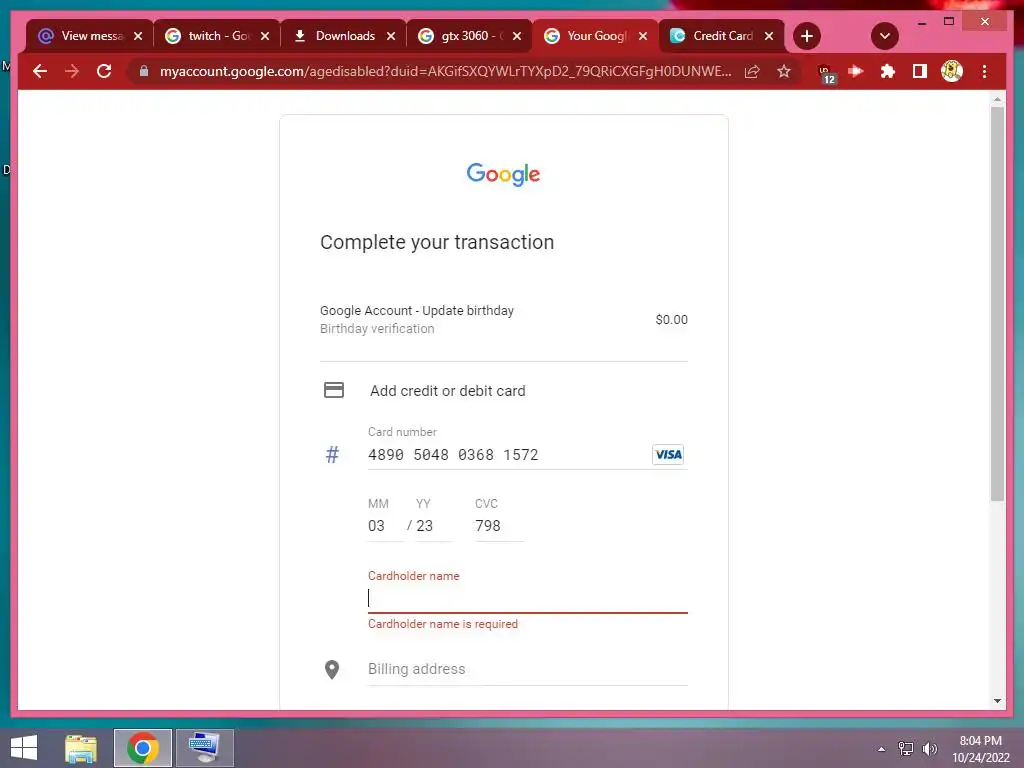The height and width of the screenshot is (768, 1024).
Task: Open the red arrow extension icon
Action: (856, 71)
